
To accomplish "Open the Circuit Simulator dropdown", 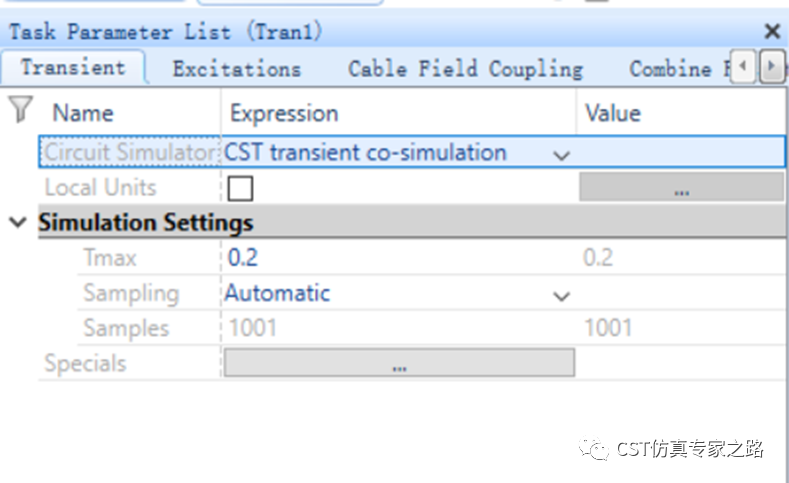I will (x=561, y=155).
